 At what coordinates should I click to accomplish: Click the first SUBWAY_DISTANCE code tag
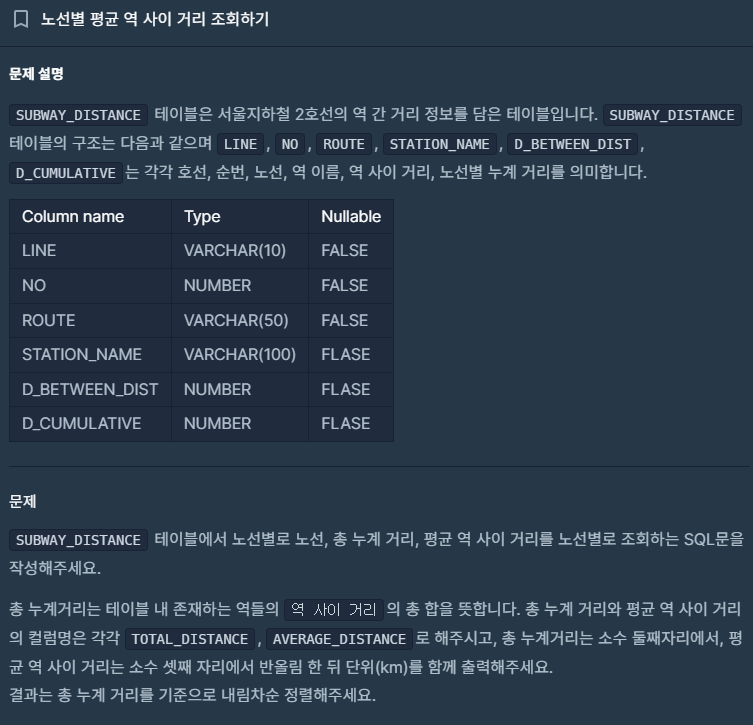click(78, 115)
